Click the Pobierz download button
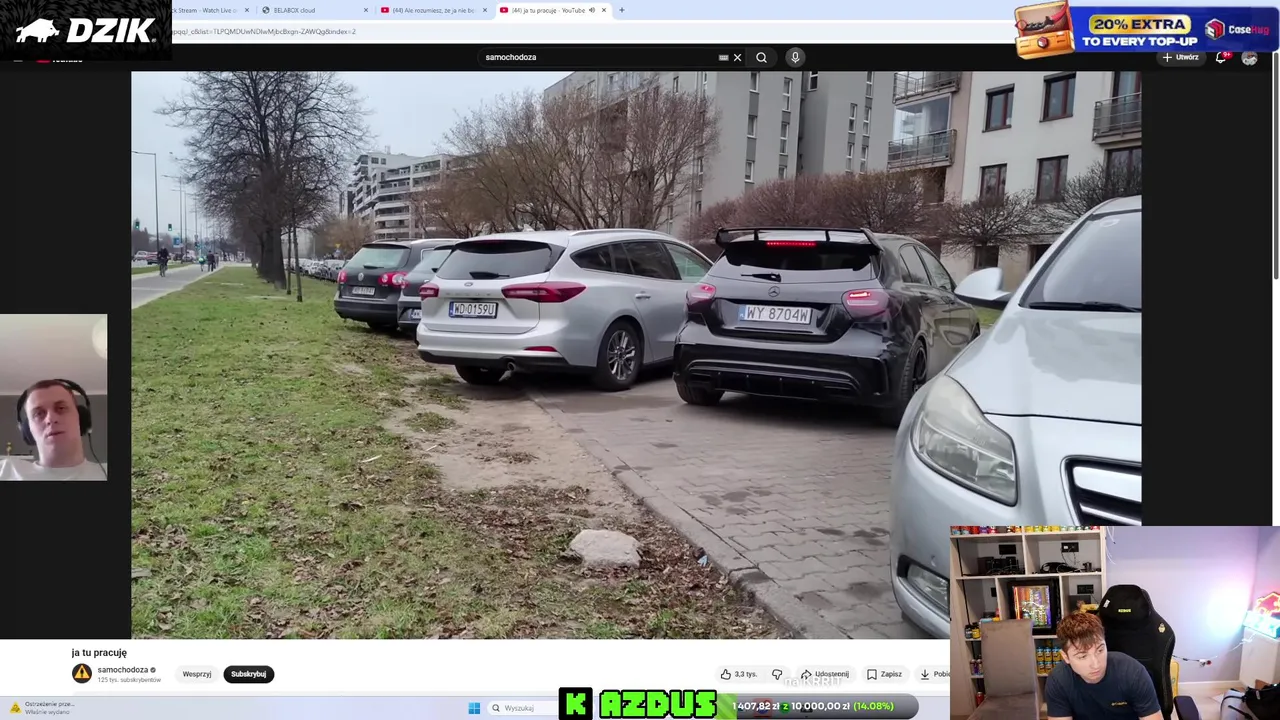Screen dimensions: 1280x720 coord(935,674)
